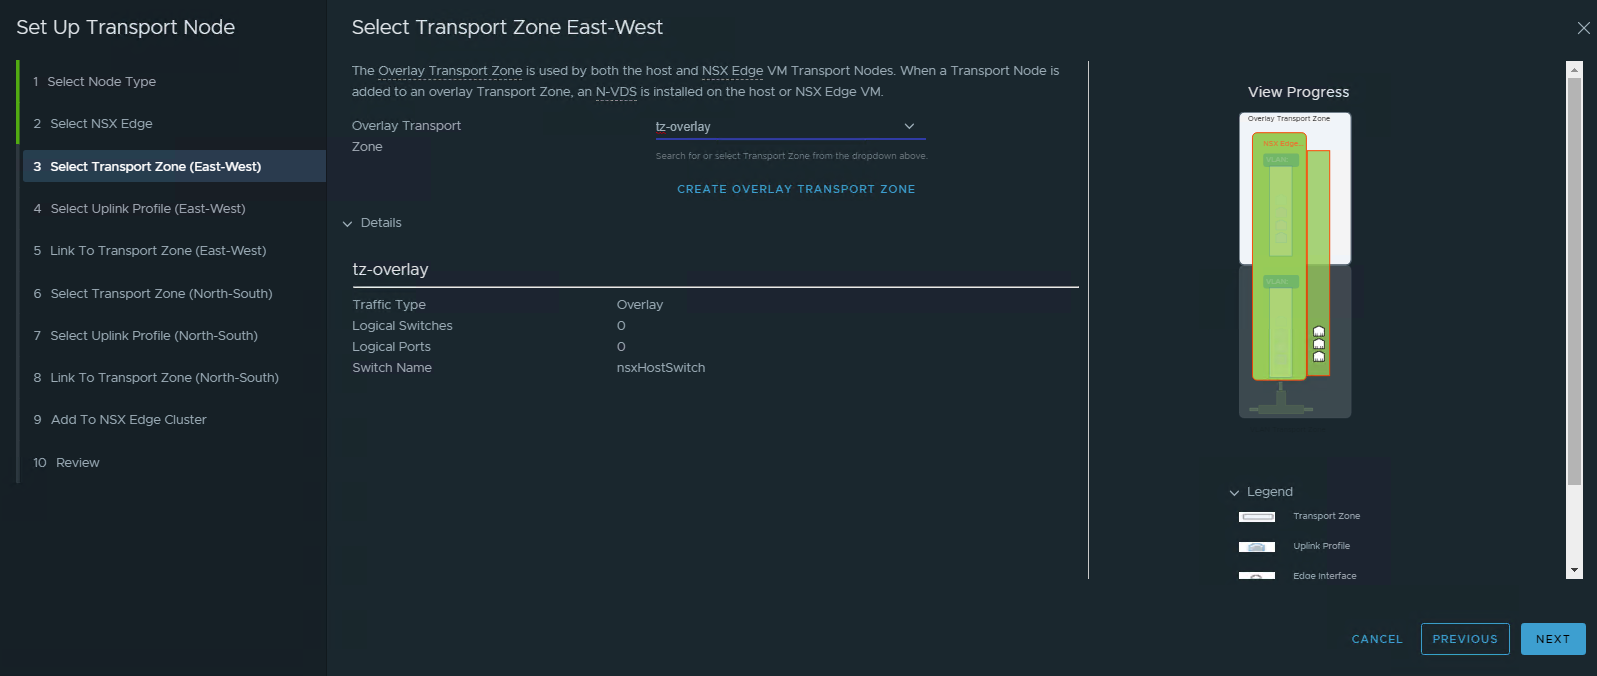Click the Logical Ports label
Image resolution: width=1597 pixels, height=676 pixels.
click(x=391, y=347)
